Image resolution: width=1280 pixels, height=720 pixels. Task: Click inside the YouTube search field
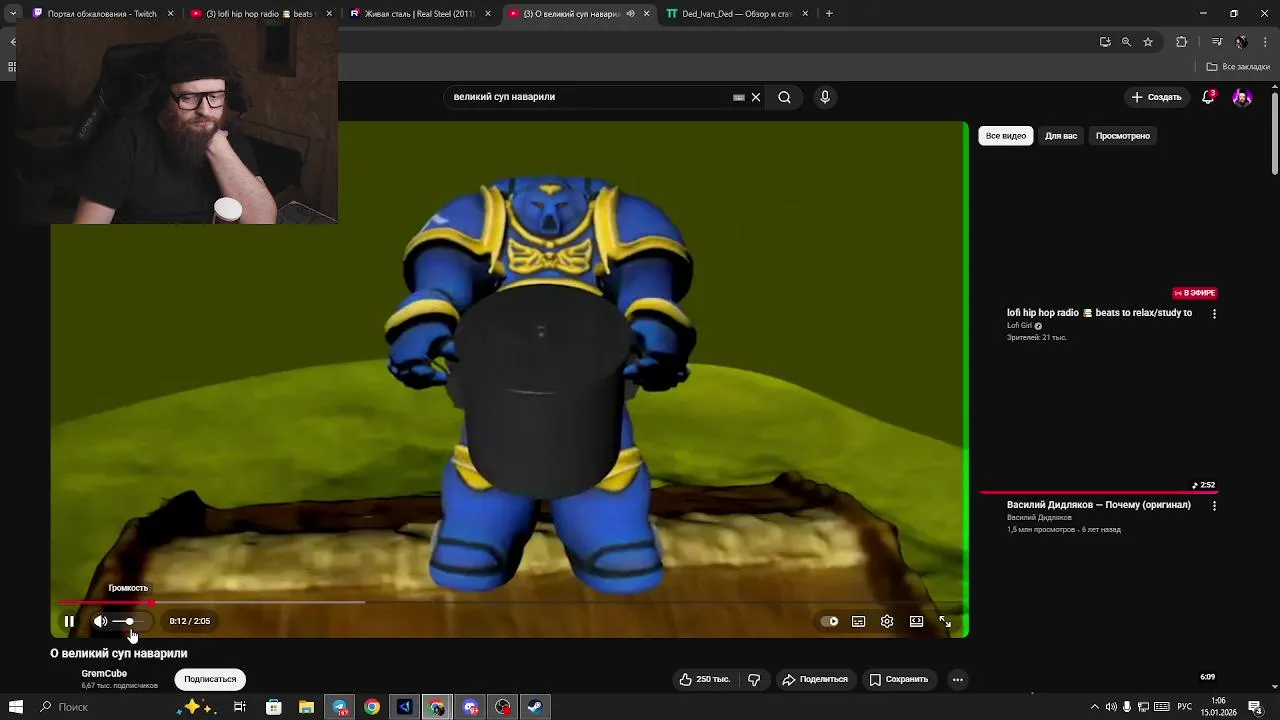[x=590, y=97]
